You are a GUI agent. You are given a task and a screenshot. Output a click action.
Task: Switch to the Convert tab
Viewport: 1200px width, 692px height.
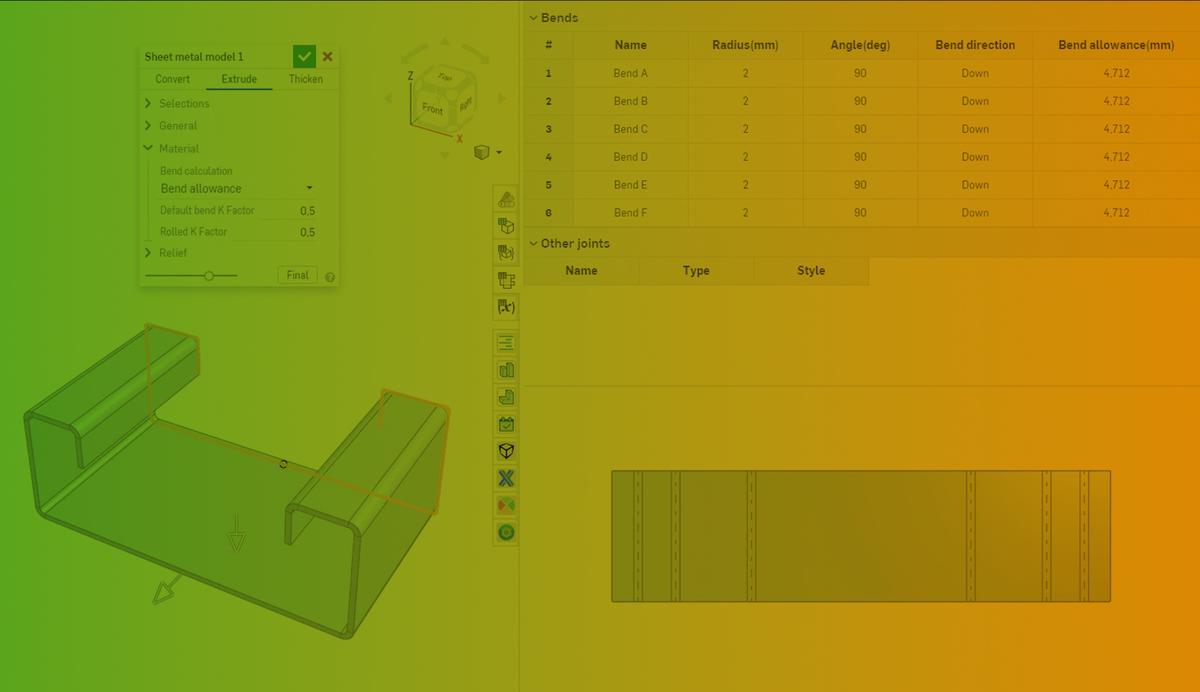[x=171, y=79]
